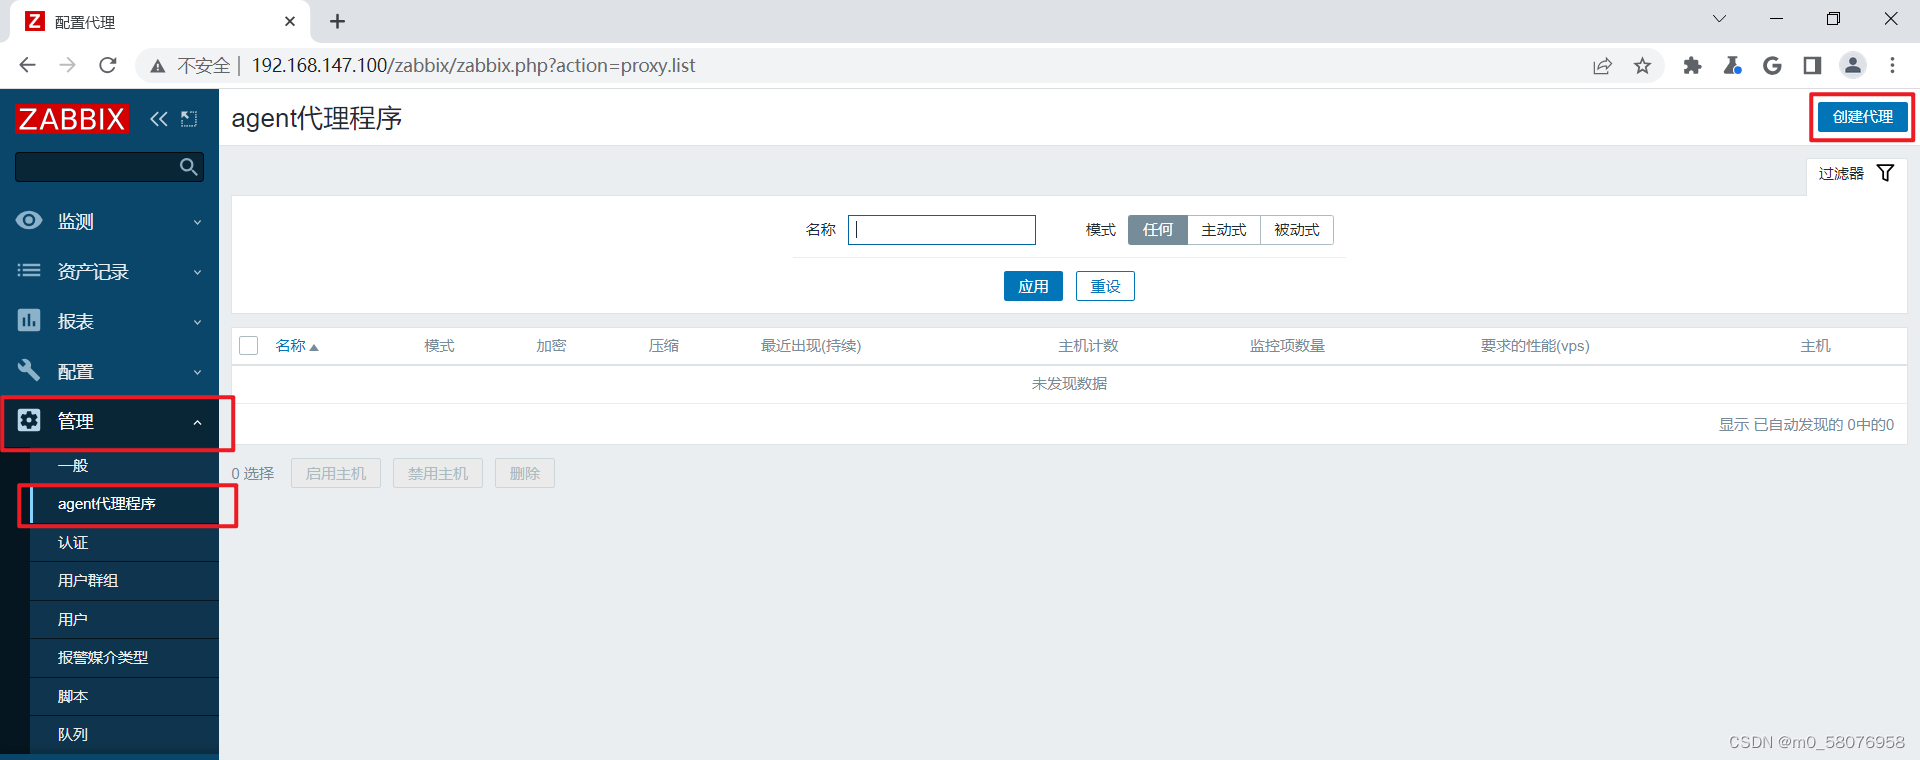Click the list icon for 资产记录
This screenshot has width=1920, height=760.
tap(29, 270)
